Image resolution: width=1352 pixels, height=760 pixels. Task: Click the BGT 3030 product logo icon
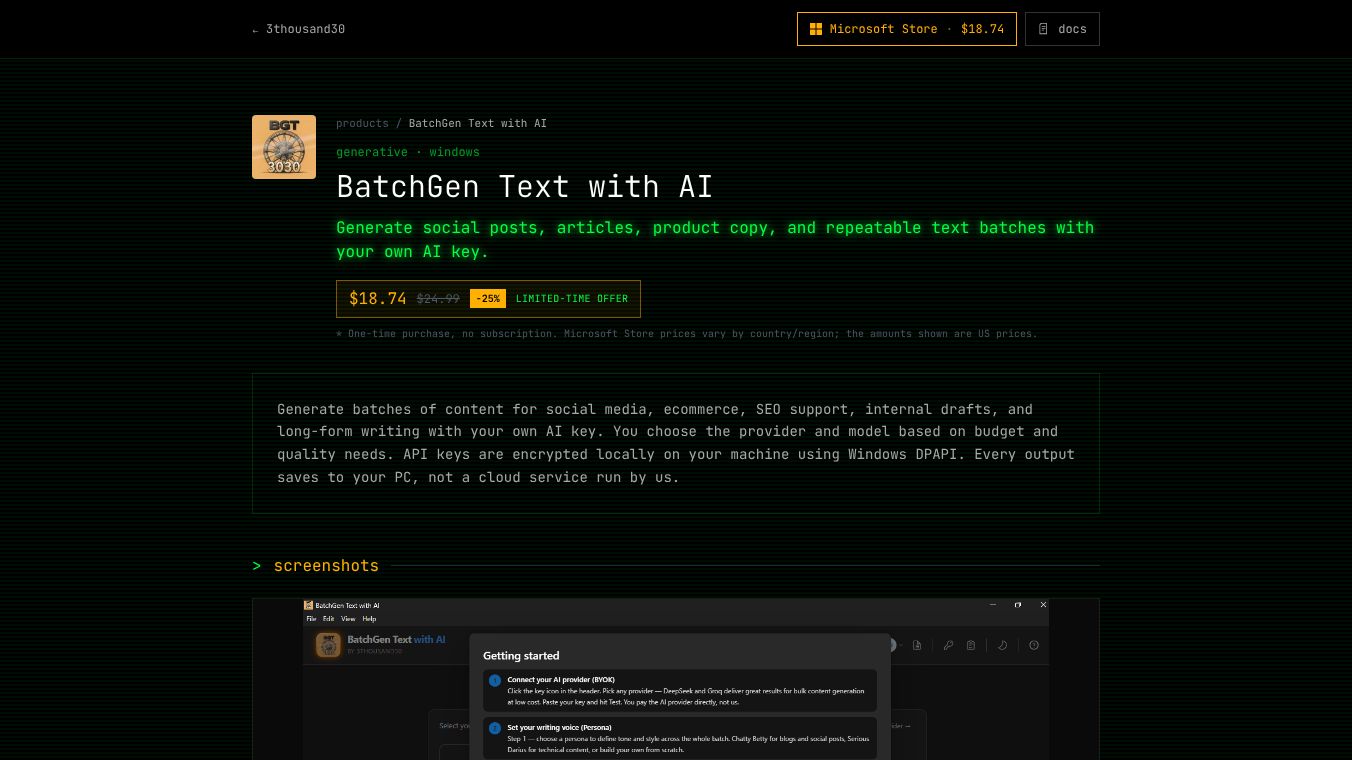284,147
